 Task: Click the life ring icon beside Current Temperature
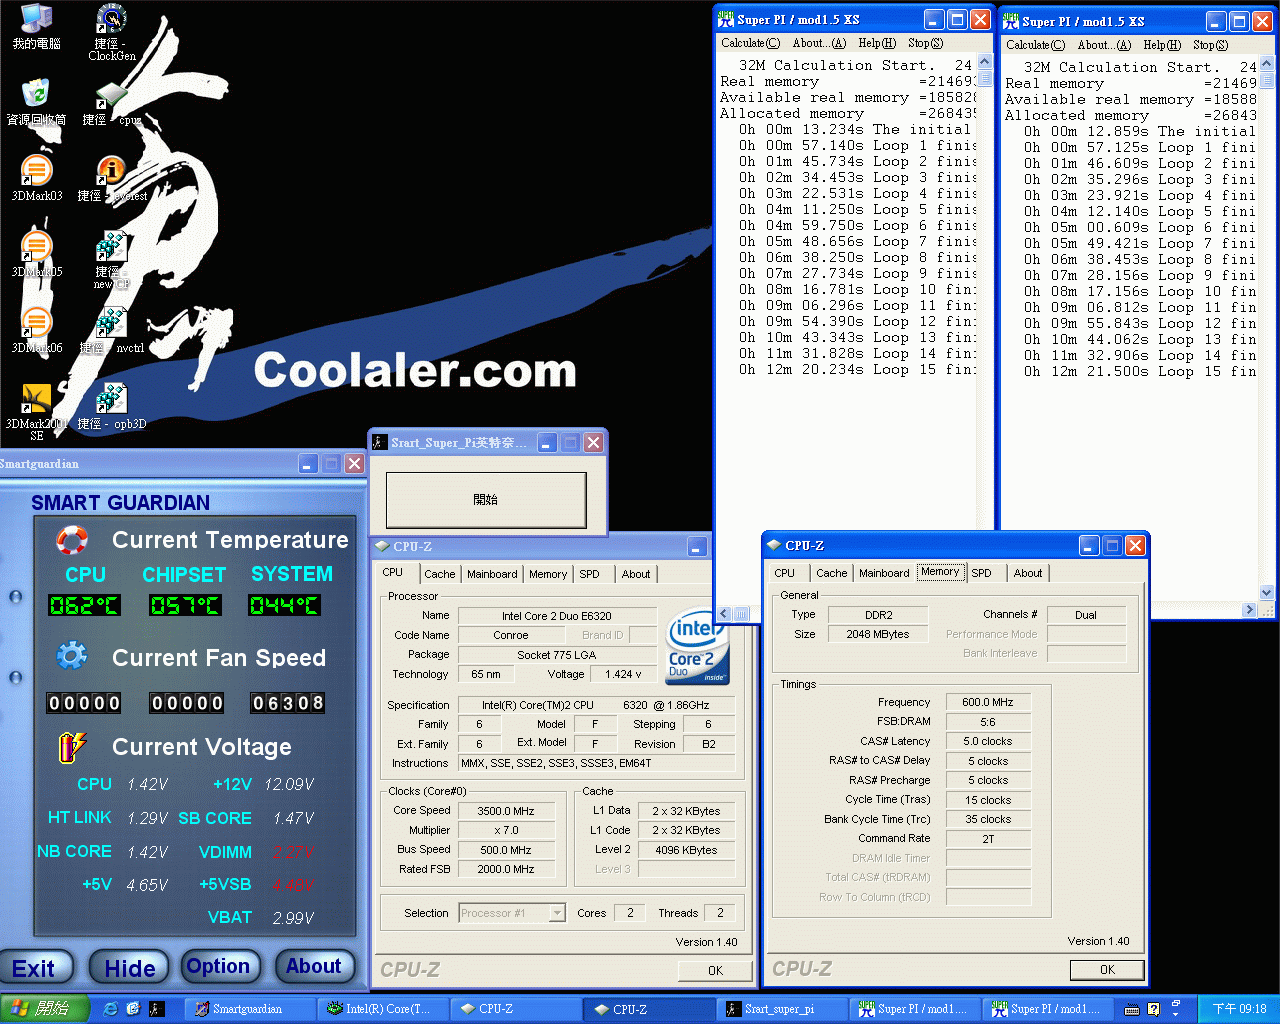(x=72, y=540)
